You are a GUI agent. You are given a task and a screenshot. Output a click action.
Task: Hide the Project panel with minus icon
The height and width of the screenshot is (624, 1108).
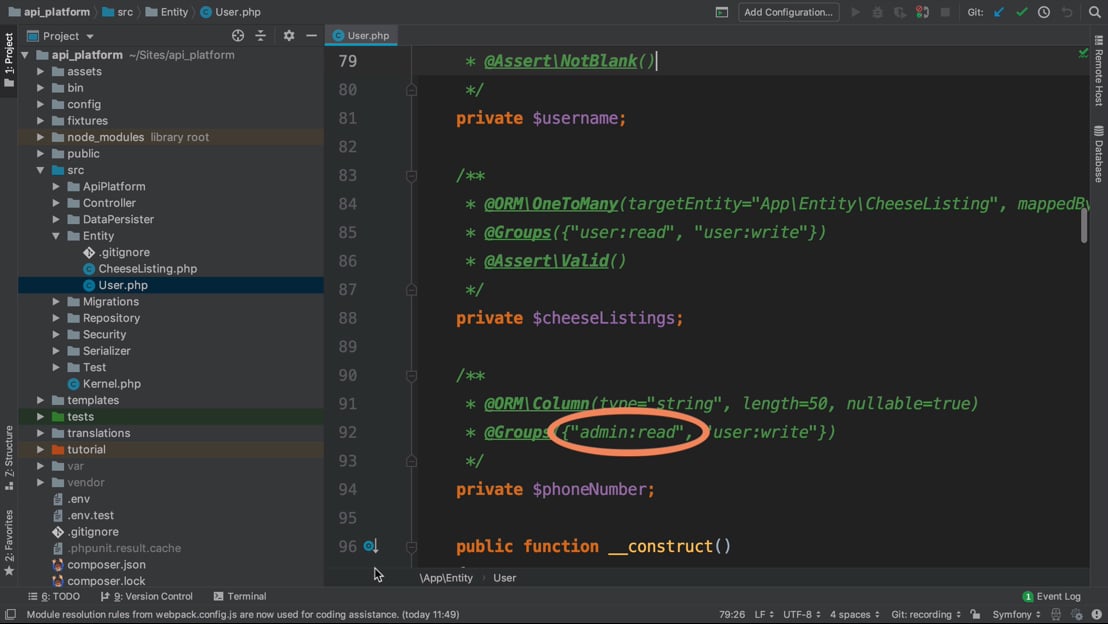click(311, 36)
